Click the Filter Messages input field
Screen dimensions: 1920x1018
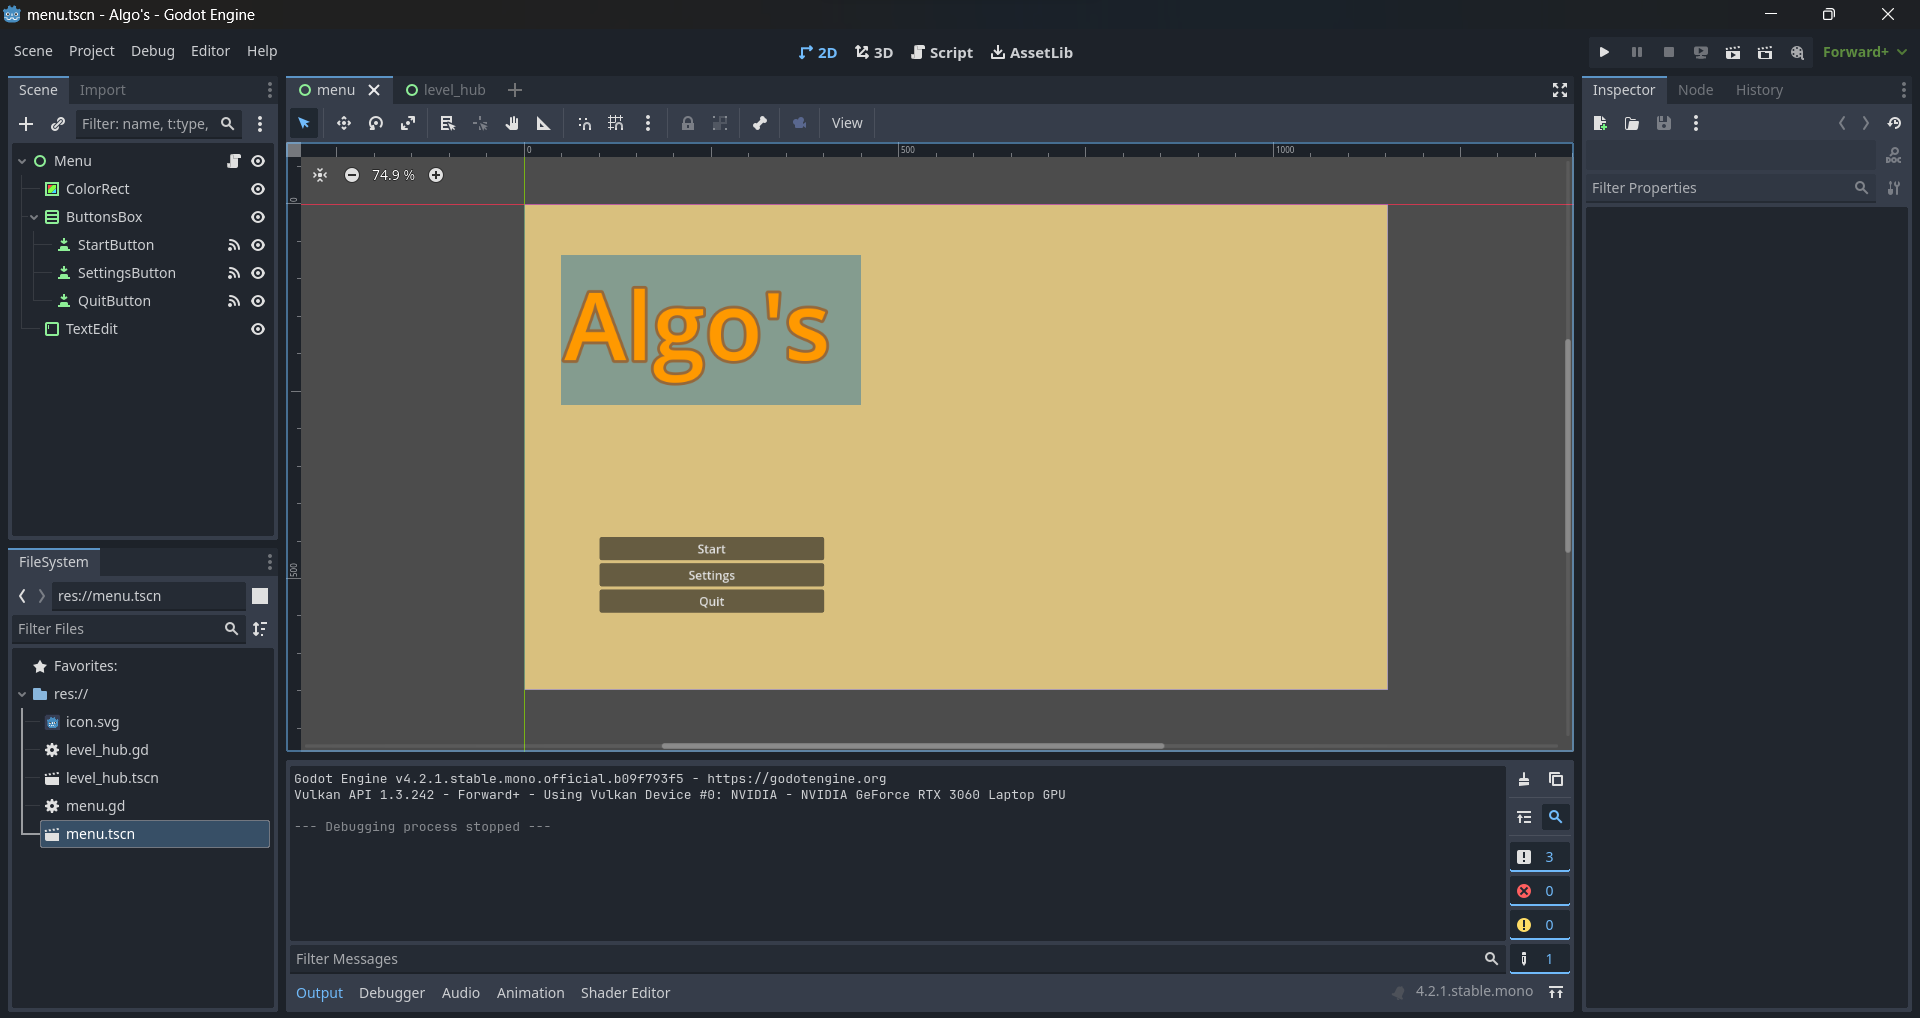click(x=897, y=959)
